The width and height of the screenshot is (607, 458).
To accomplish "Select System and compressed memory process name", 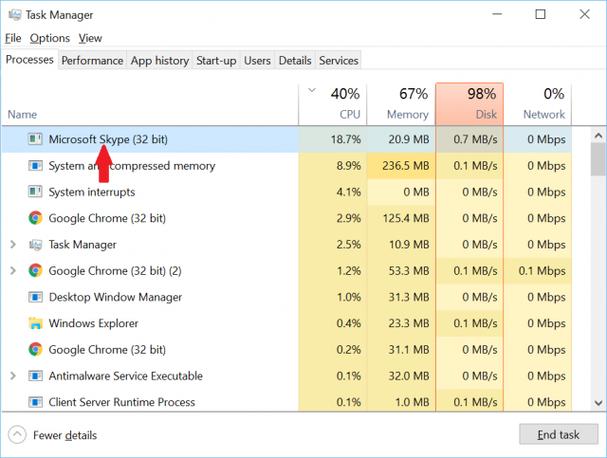I will pos(132,166).
